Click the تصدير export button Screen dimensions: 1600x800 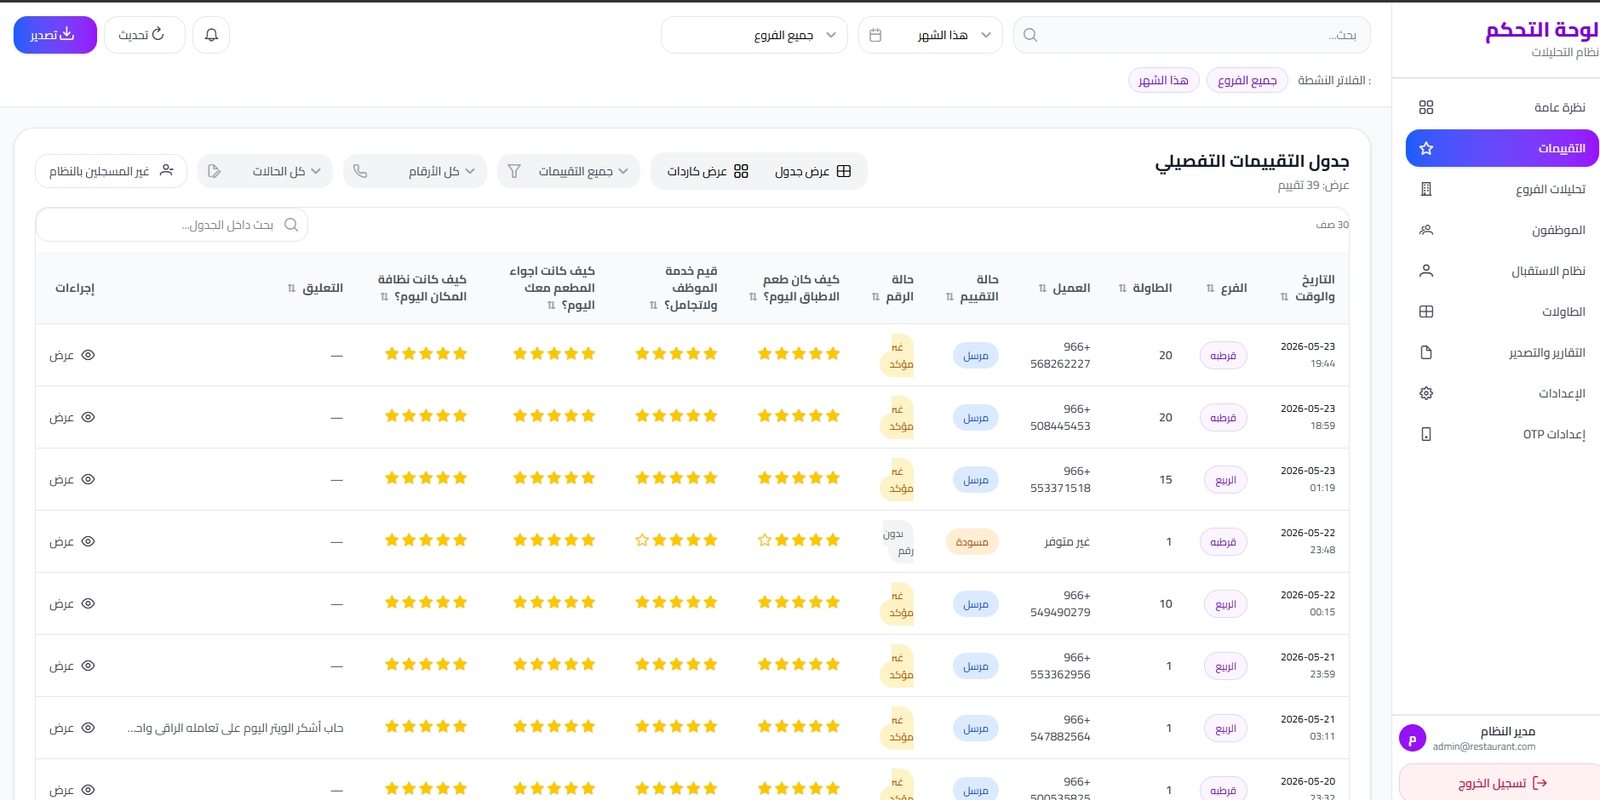(x=55, y=35)
